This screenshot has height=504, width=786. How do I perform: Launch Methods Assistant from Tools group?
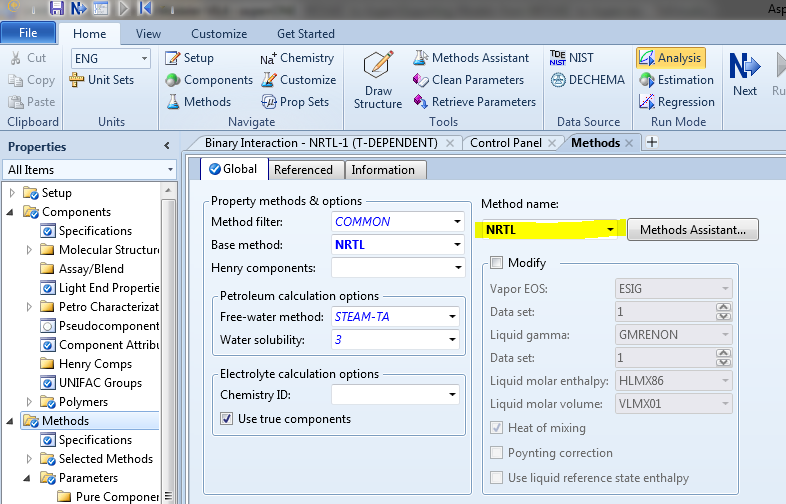[x=471, y=58]
